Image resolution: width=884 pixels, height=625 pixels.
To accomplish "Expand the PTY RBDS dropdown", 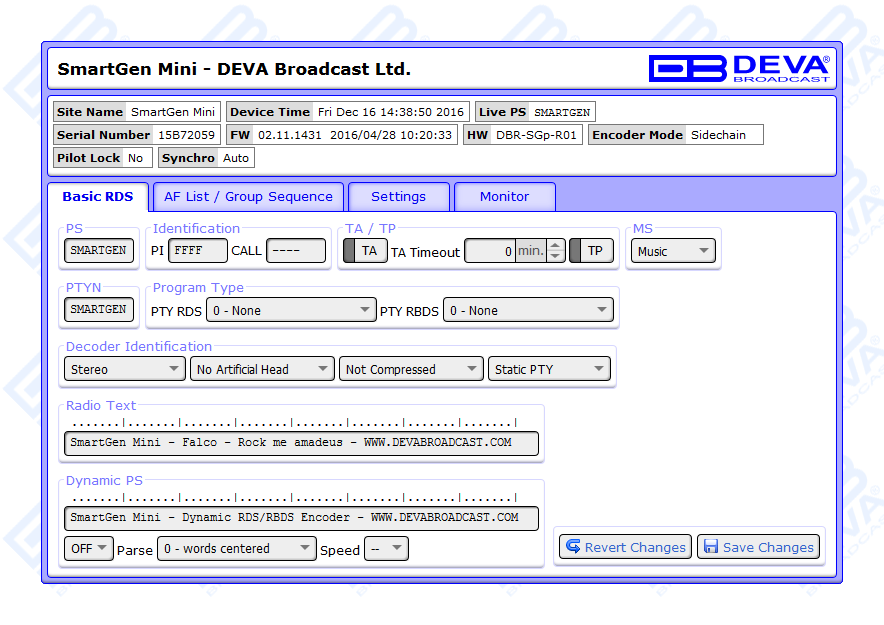I will tap(527, 310).
